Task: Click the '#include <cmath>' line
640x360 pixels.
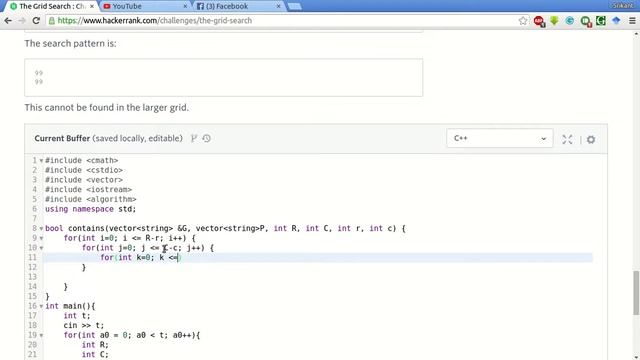Action: 82,160
